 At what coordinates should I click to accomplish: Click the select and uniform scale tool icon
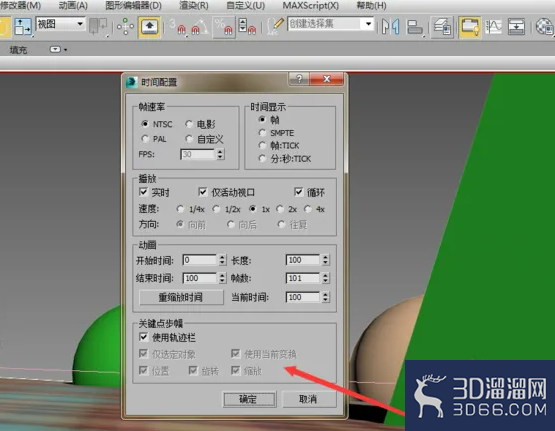[22, 27]
